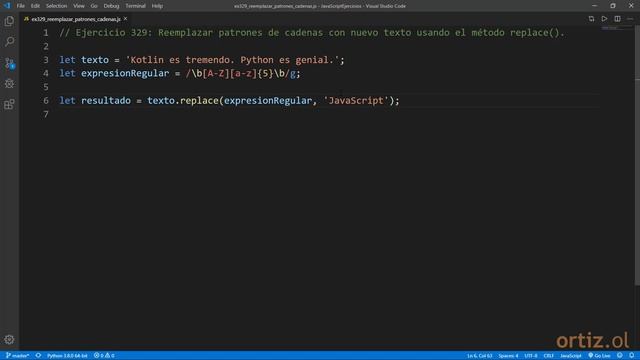Image resolution: width=640 pixels, height=360 pixels.
Task: Change the Spaces: 4 indentation setting
Action: (x=508, y=356)
